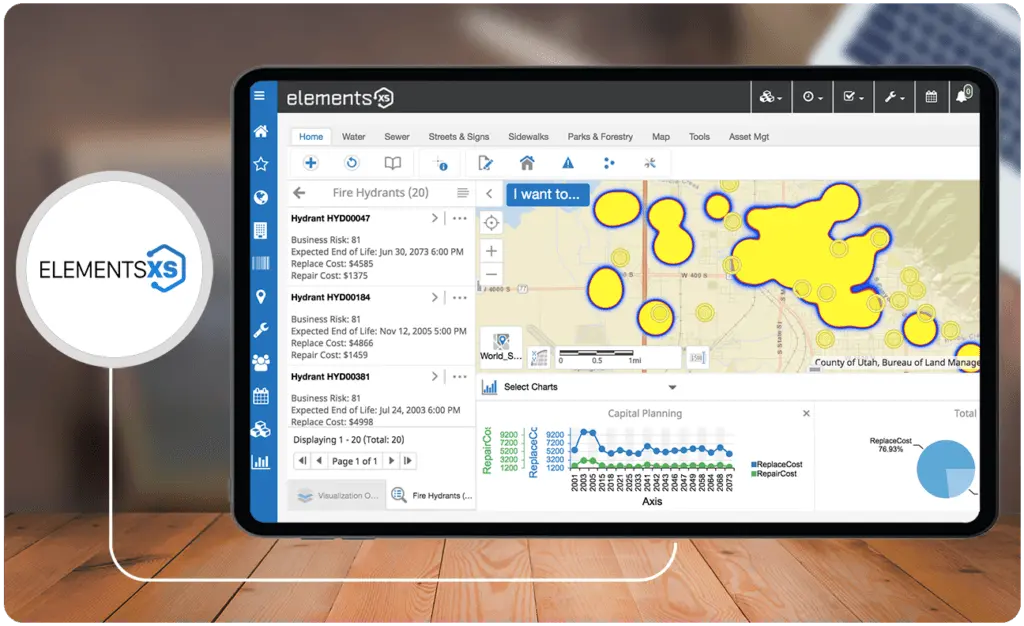Screen dimensions: 1024x626
Task: Open the calendar icon in the blue sidebar
Action: 261,396
